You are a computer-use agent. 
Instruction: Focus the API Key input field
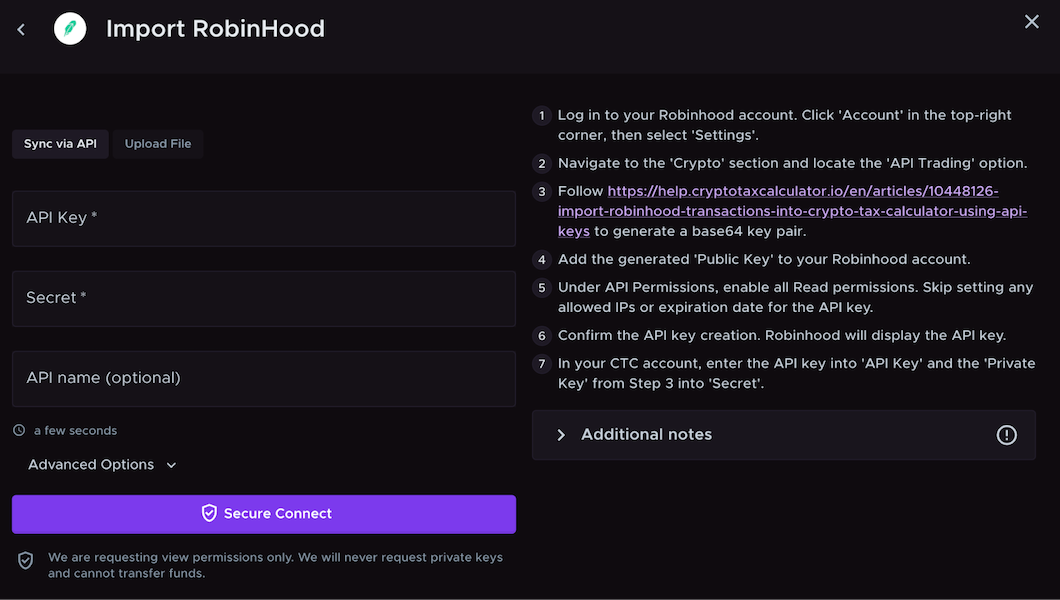pyautogui.click(x=264, y=218)
